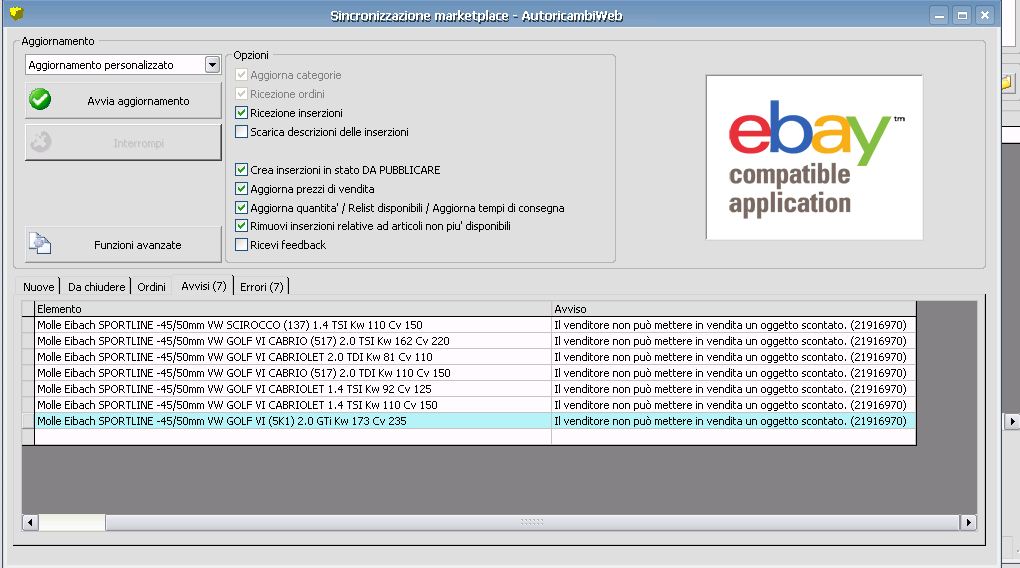The image size is (1020, 568).
Task: Click the right arrow on the background window's scrollbar
Action: (x=1012, y=421)
